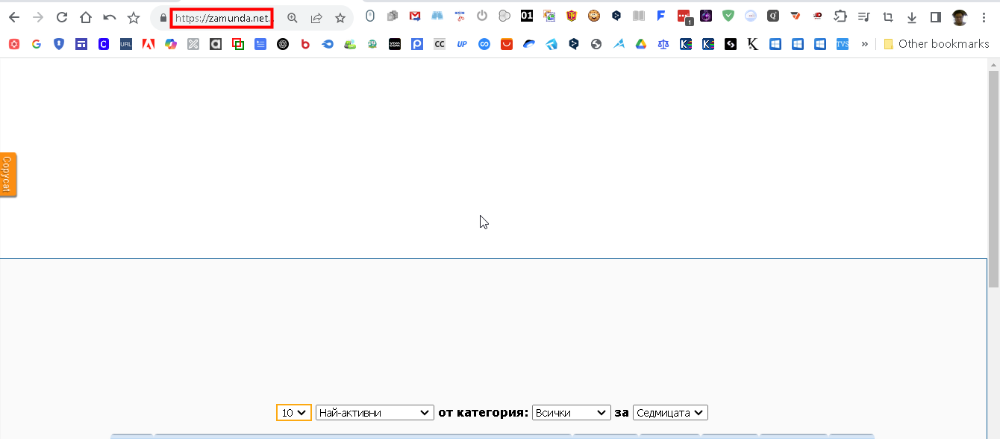Image resolution: width=1000 pixels, height=439 pixels.
Task: Open the Gmail extension icon
Action: point(415,17)
